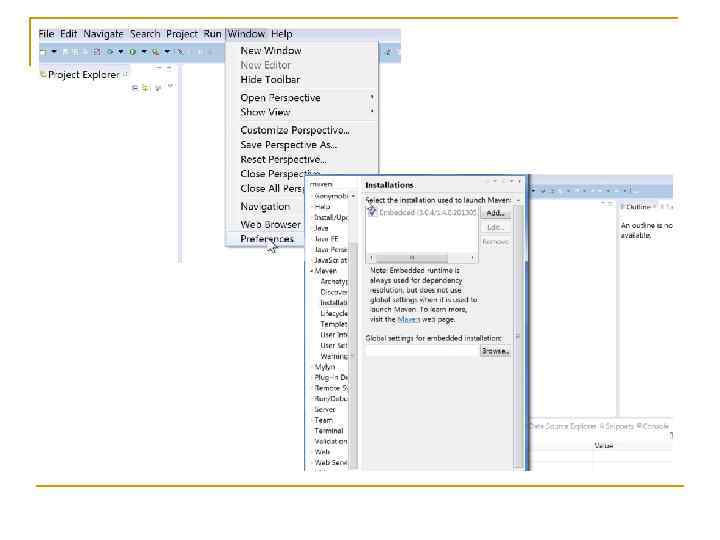Select Close Perspective entry
Viewport: 720px width, 540px height.
click(x=280, y=174)
